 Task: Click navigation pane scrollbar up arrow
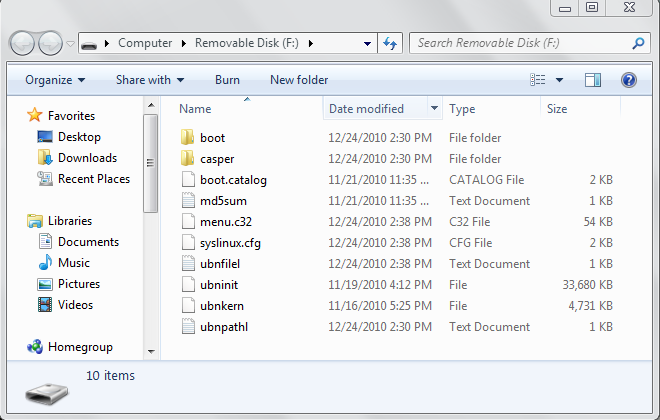click(x=151, y=105)
